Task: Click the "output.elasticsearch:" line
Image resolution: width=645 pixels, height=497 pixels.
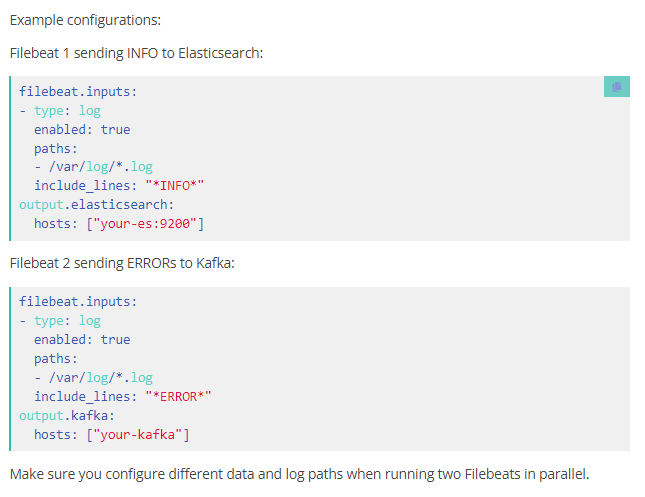Action: click(97, 204)
